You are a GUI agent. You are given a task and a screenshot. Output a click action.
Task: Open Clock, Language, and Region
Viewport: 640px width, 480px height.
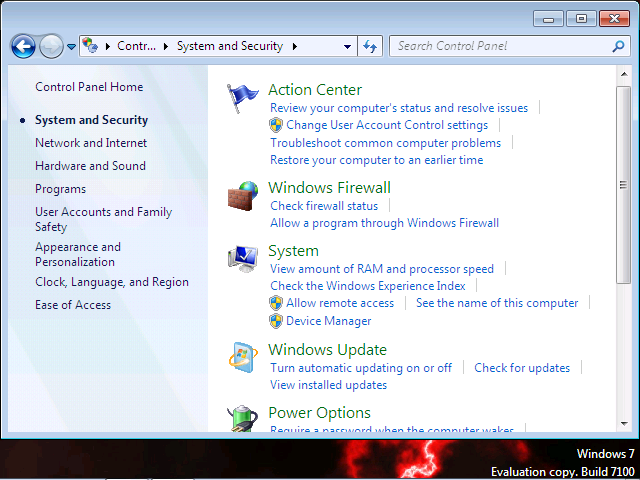coord(112,282)
